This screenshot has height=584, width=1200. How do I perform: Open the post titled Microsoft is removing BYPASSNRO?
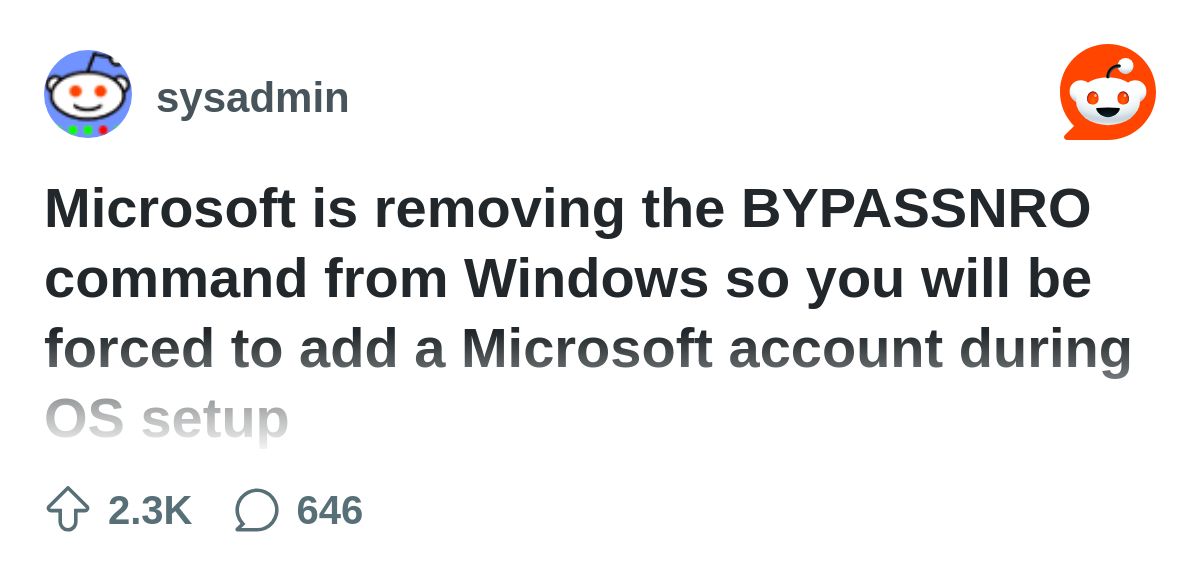click(588, 313)
